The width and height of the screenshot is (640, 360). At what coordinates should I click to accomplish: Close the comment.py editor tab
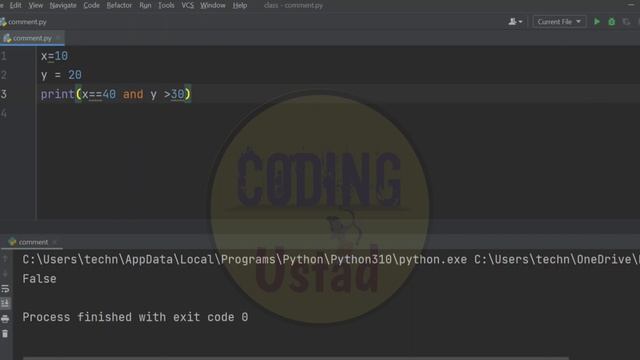58,38
